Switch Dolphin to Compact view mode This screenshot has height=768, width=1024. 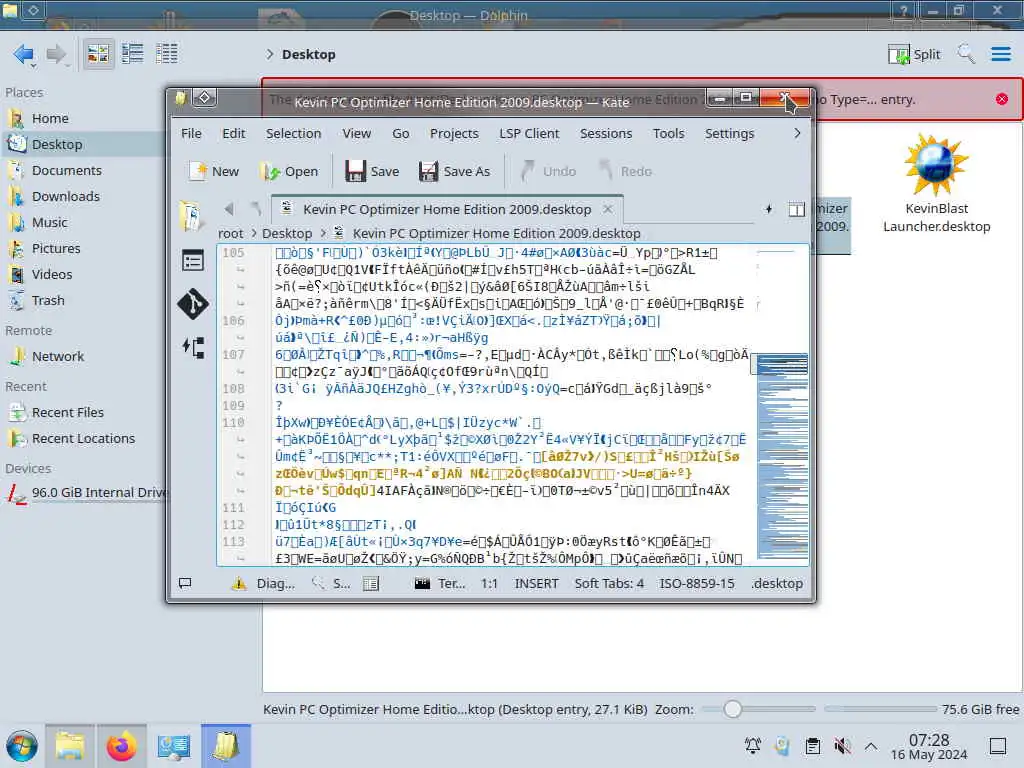[133, 54]
